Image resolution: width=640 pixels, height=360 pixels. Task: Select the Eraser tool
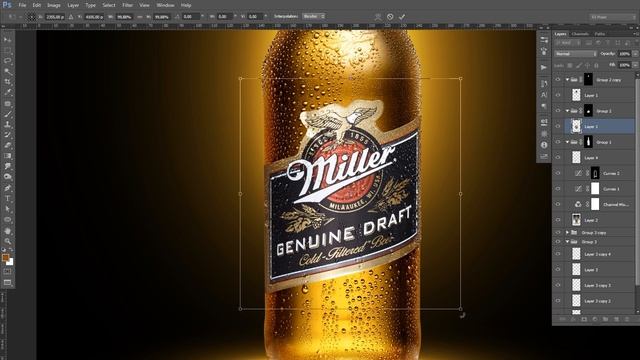tap(7, 145)
